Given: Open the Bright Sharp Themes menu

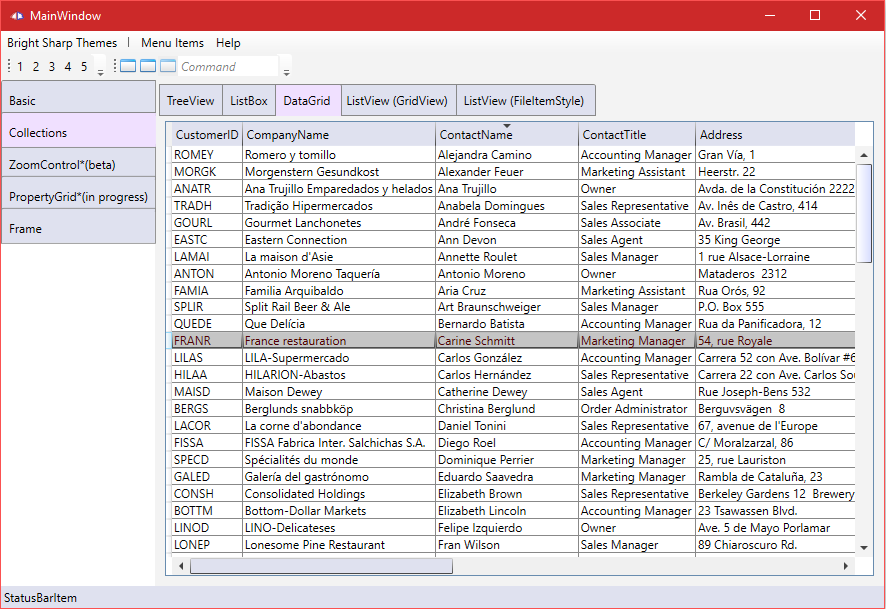Looking at the screenshot, I should pos(62,43).
